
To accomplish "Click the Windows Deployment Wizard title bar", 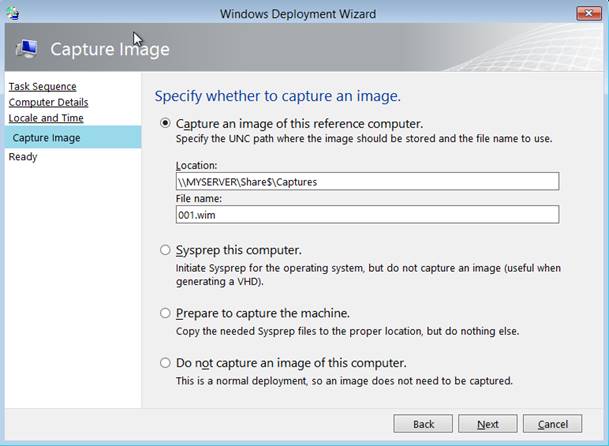I will click(x=298, y=14).
